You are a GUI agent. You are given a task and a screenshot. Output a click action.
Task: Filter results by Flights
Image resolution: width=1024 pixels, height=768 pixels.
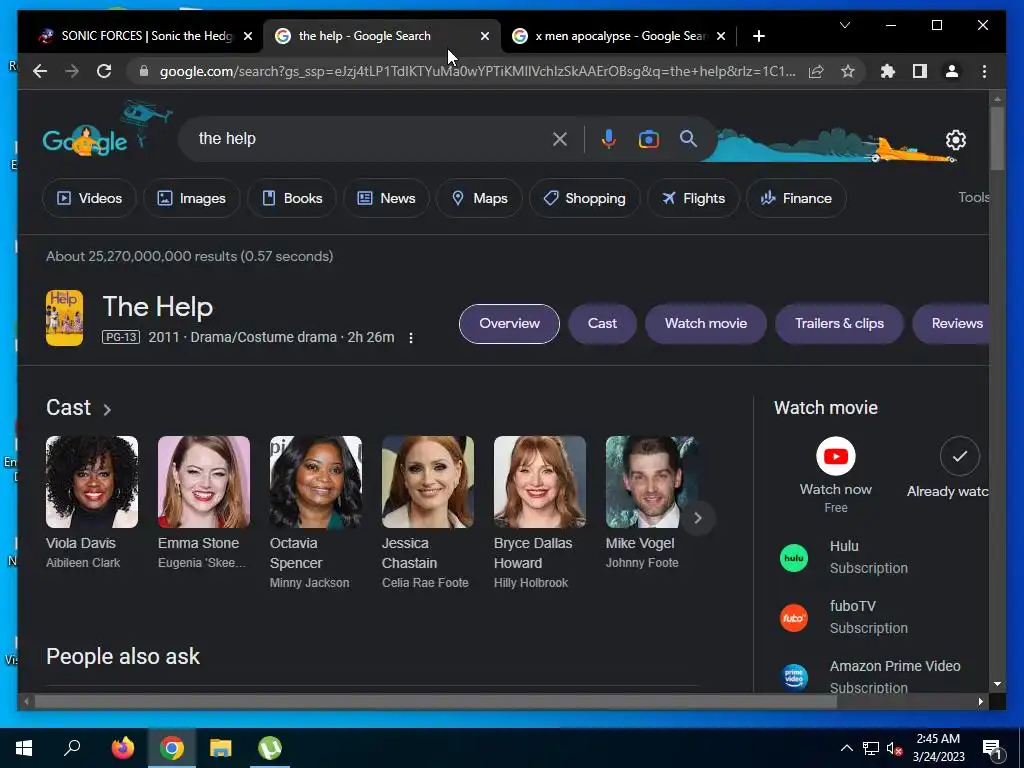point(693,198)
